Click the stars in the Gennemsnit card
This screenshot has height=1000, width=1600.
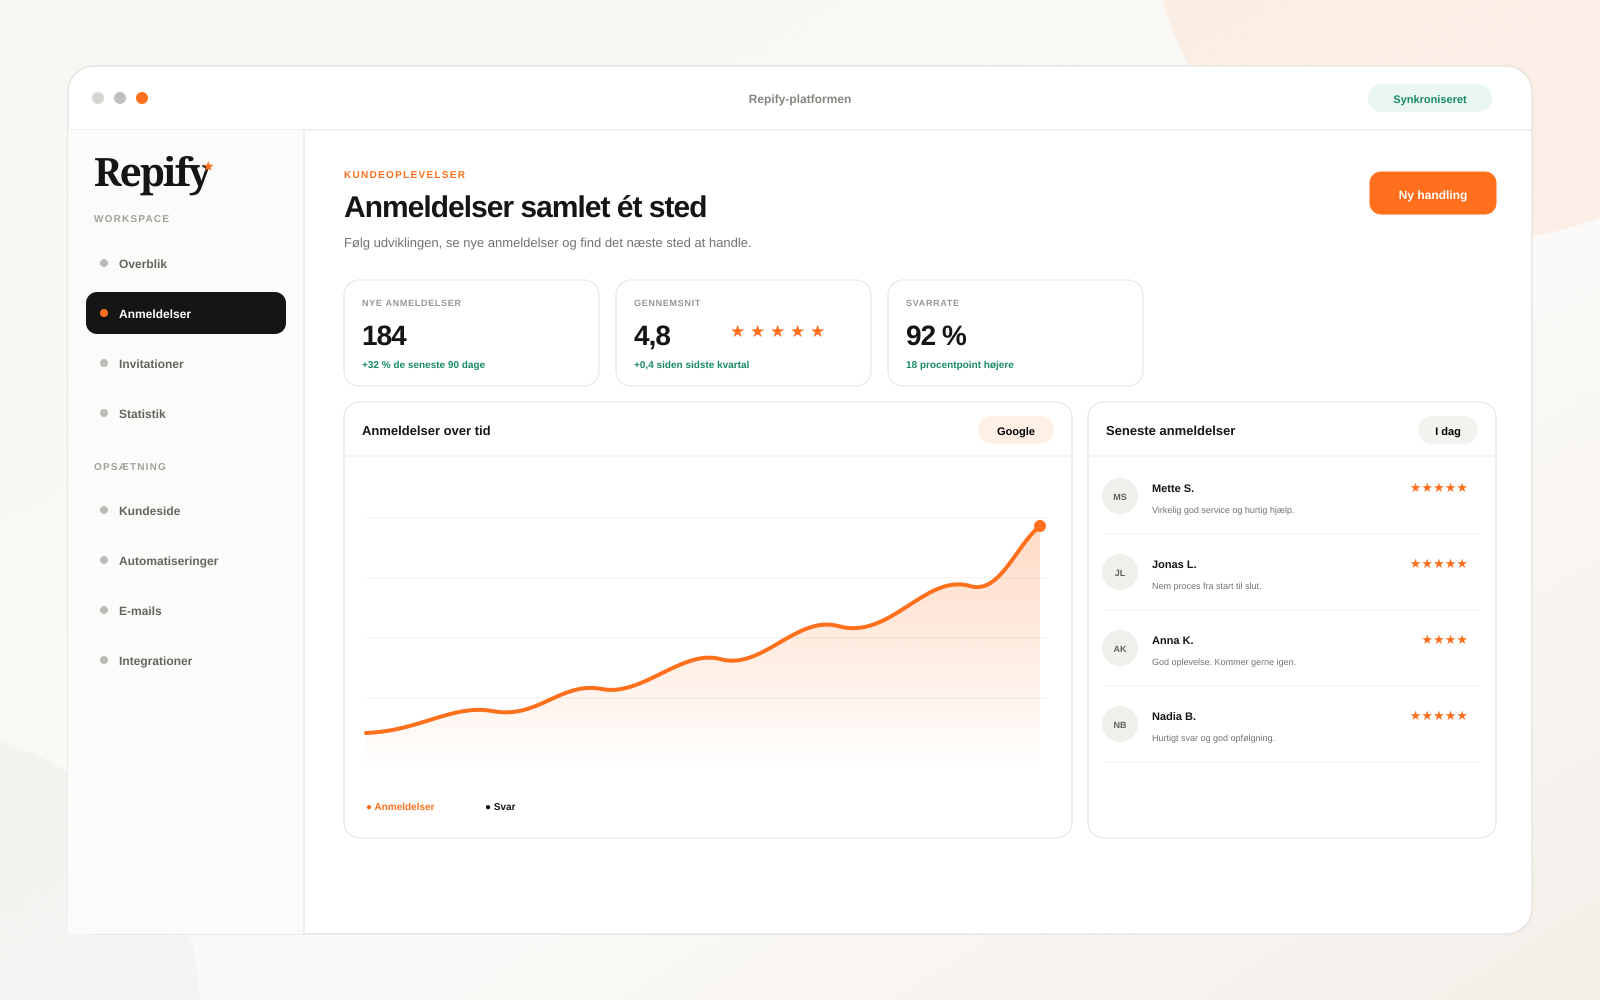coord(777,331)
